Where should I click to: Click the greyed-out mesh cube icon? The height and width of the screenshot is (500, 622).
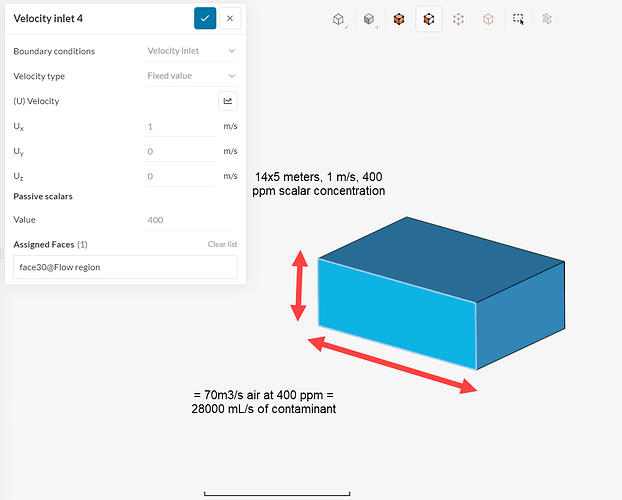(547, 19)
